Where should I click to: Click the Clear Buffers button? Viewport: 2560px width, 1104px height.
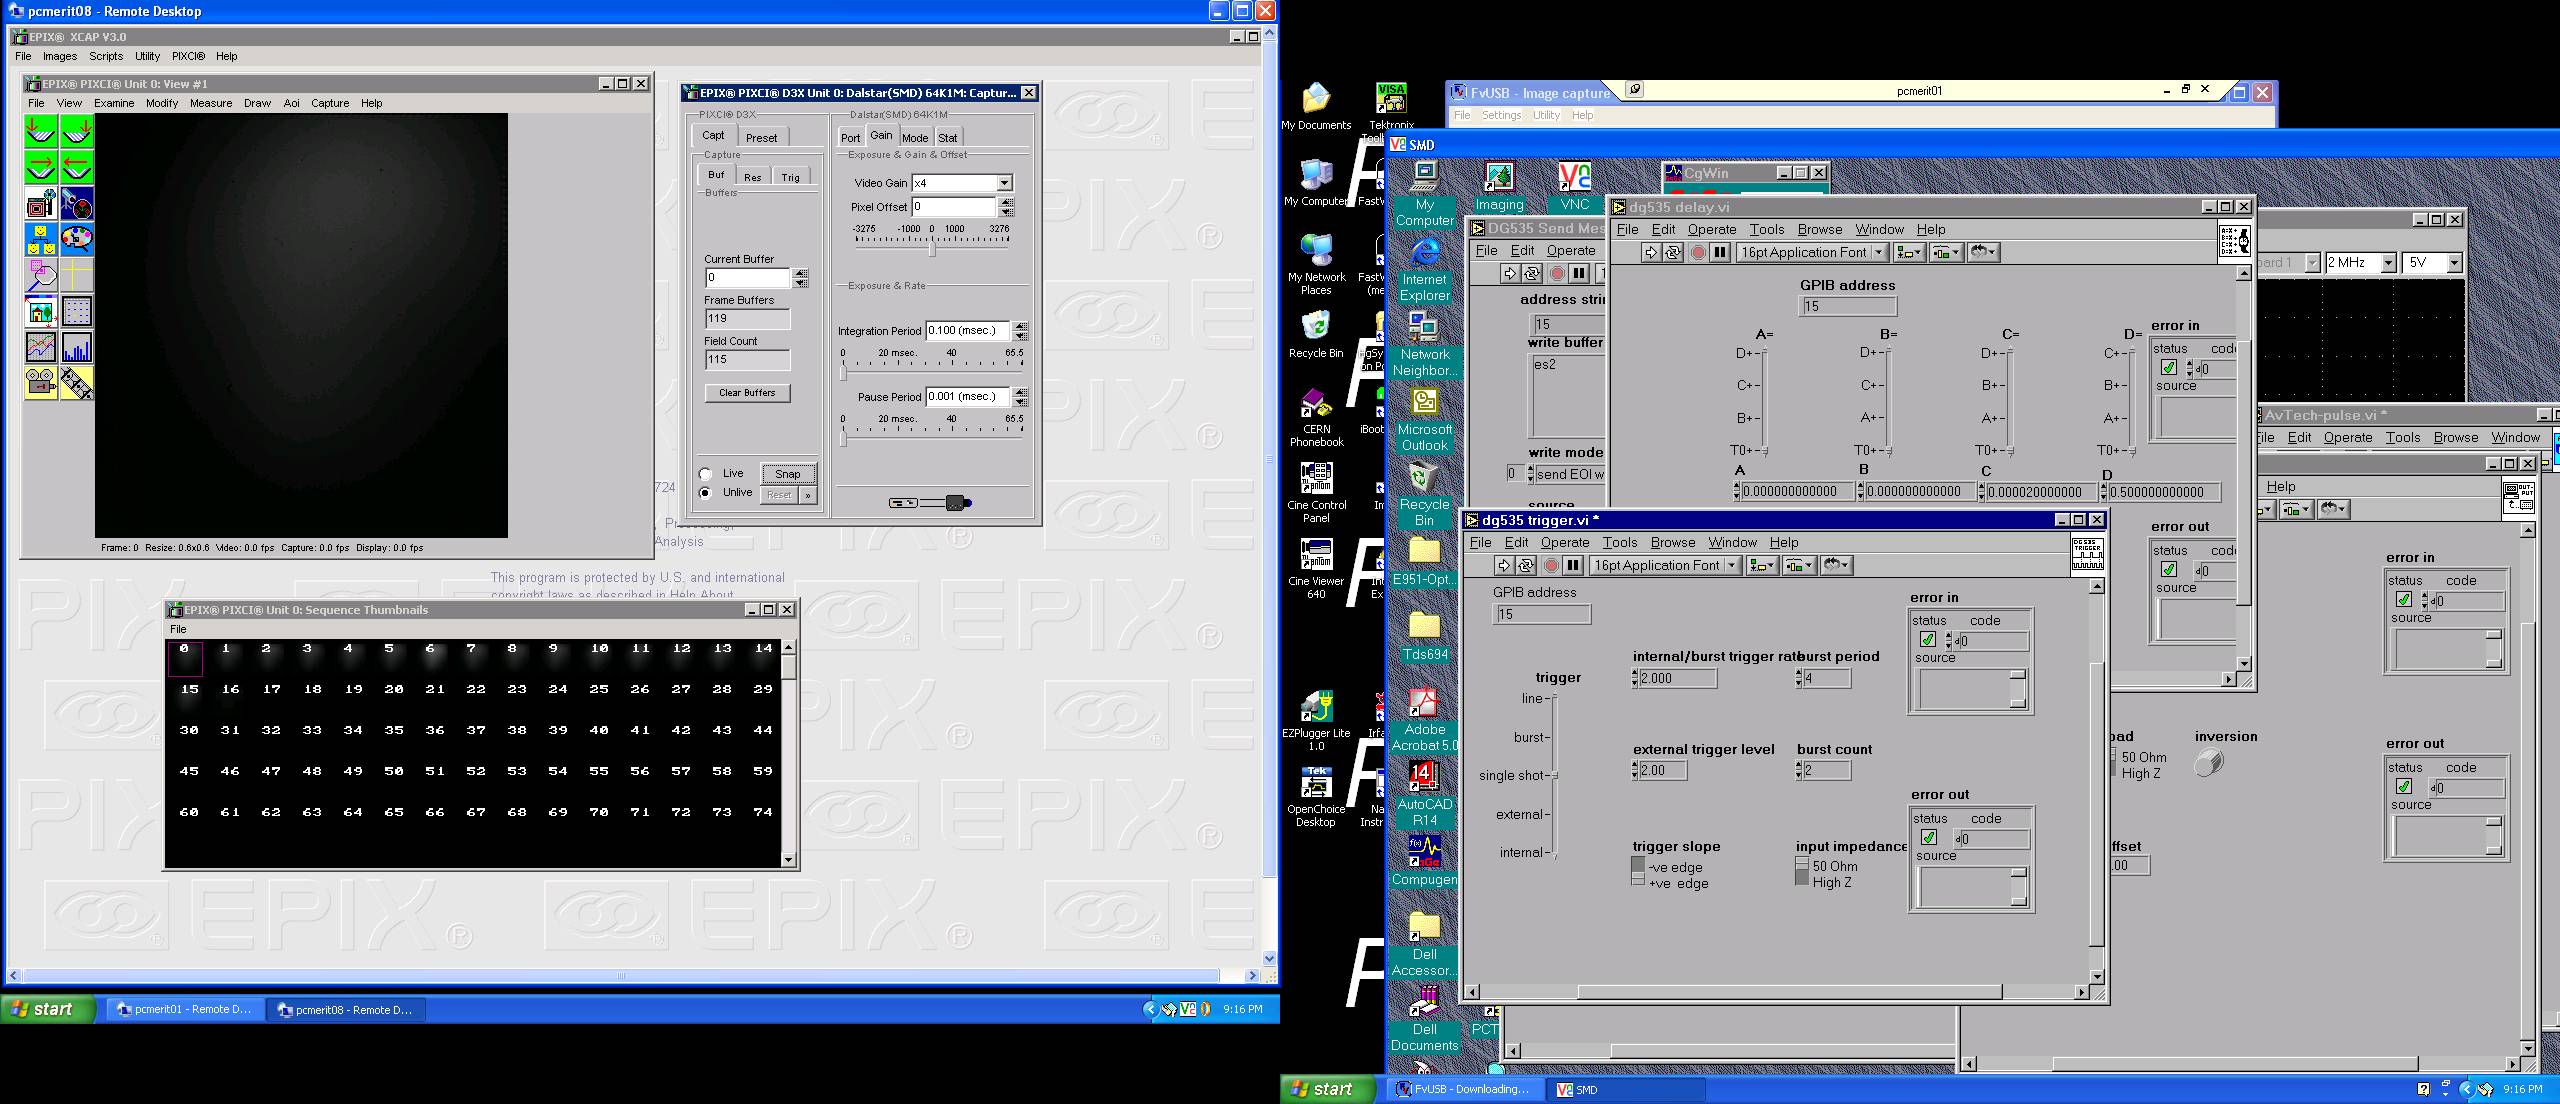[747, 393]
